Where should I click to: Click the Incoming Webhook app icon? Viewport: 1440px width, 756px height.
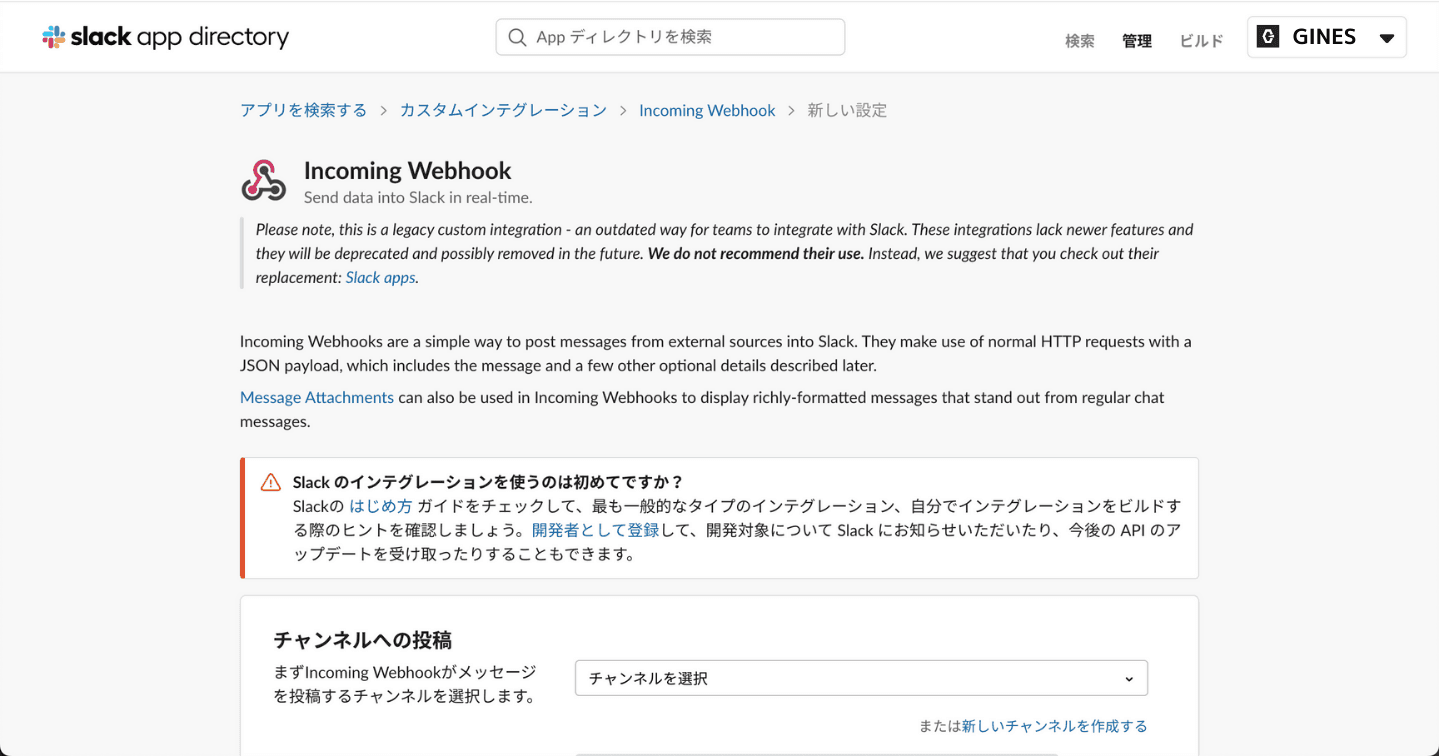[x=264, y=181]
